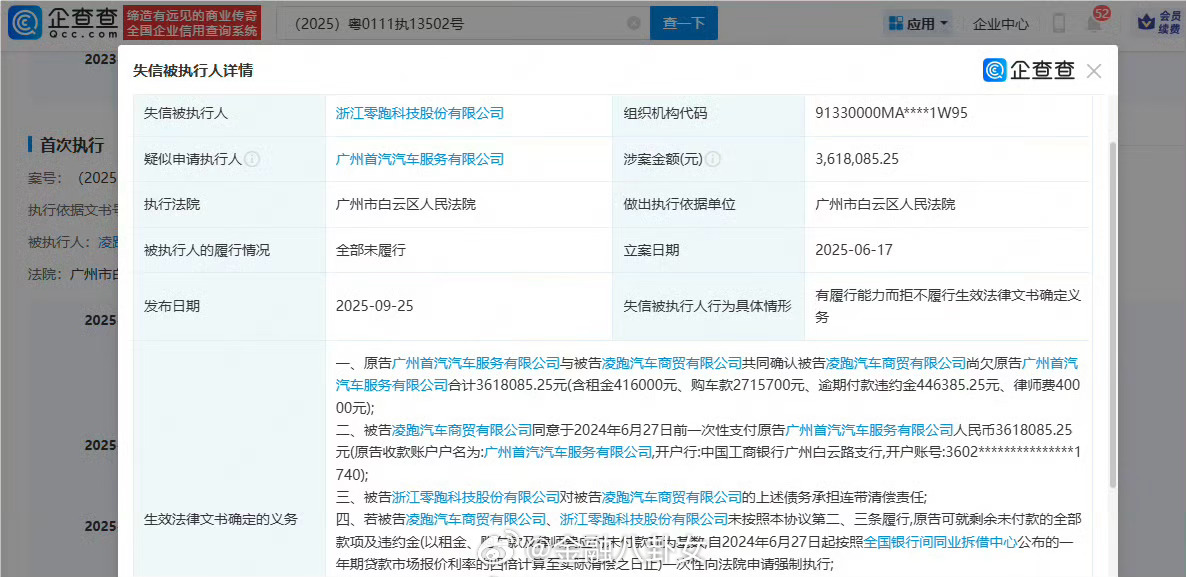
Task: Open 企业中心 in the header
Action: click(x=1000, y=24)
